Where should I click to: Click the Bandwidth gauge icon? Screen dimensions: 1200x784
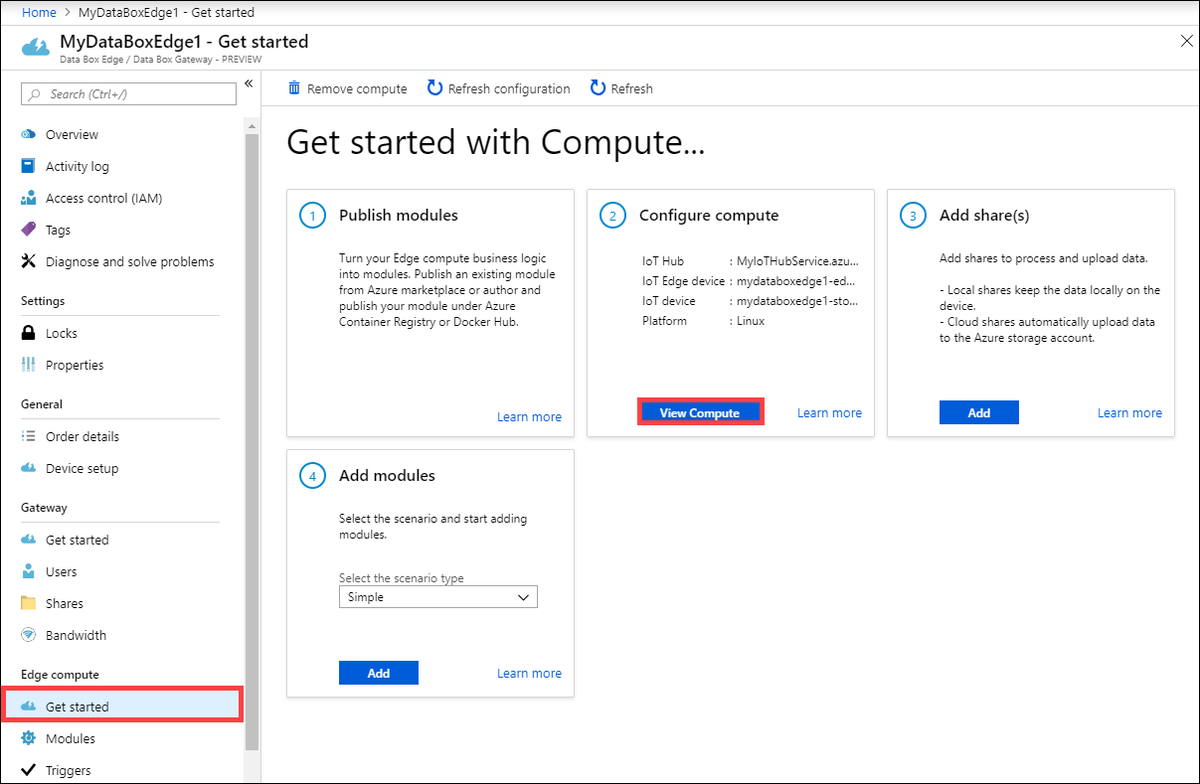(x=29, y=636)
